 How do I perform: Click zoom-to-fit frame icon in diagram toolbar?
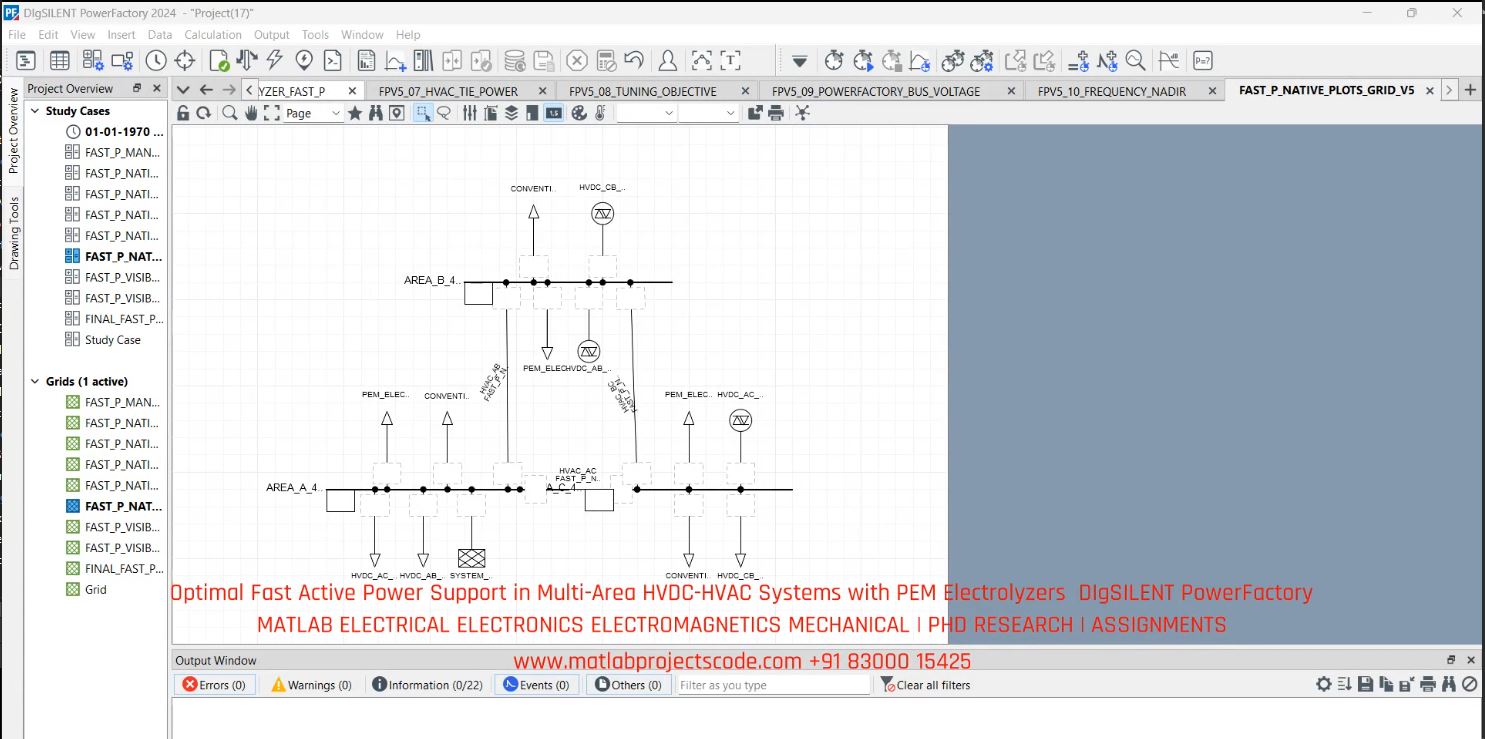click(272, 113)
